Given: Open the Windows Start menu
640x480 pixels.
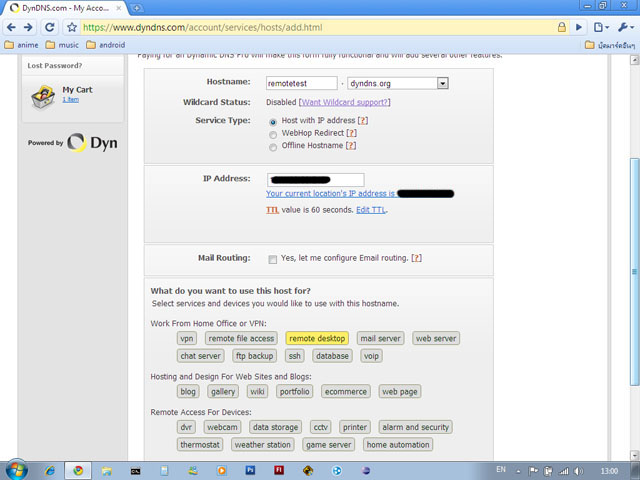Looking at the screenshot, I should point(16,470).
